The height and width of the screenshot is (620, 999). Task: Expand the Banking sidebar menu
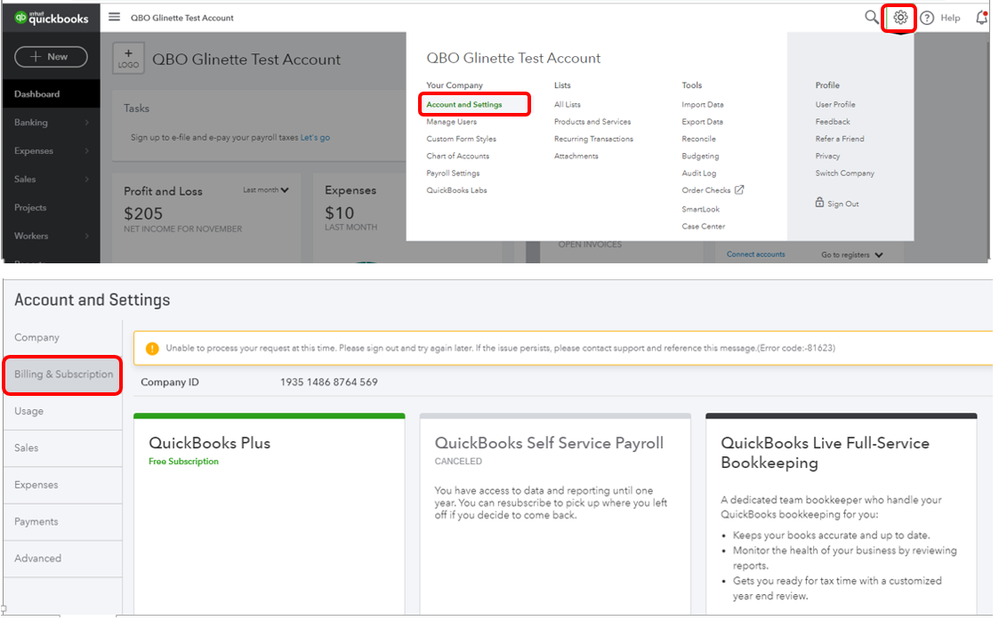click(87, 123)
